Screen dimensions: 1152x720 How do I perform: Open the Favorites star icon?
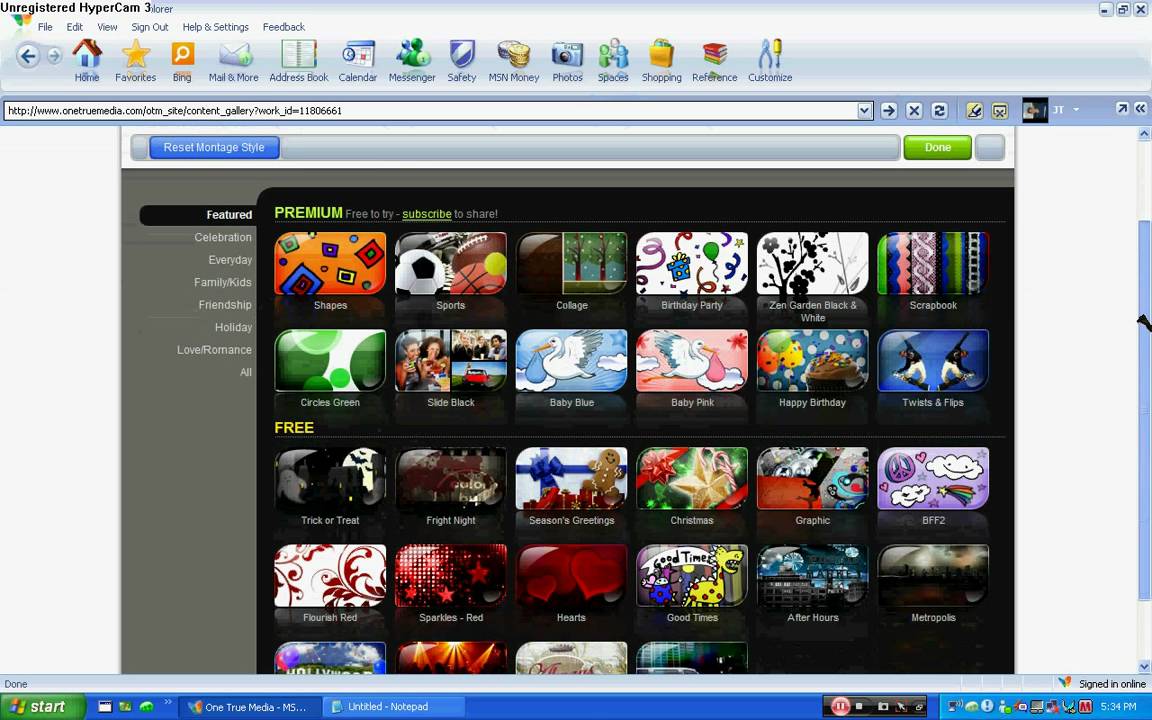tap(136, 60)
